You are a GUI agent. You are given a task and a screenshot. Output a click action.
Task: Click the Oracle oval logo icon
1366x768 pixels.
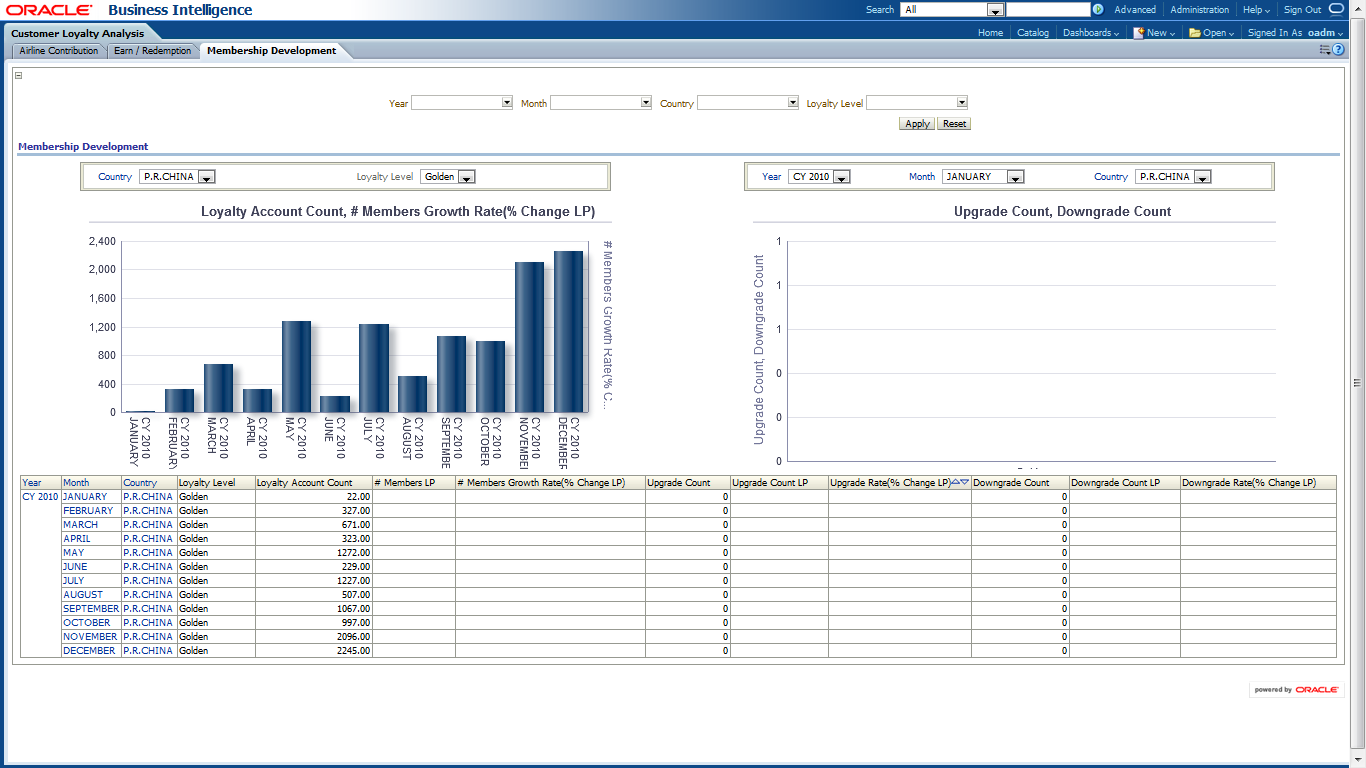click(x=1336, y=9)
